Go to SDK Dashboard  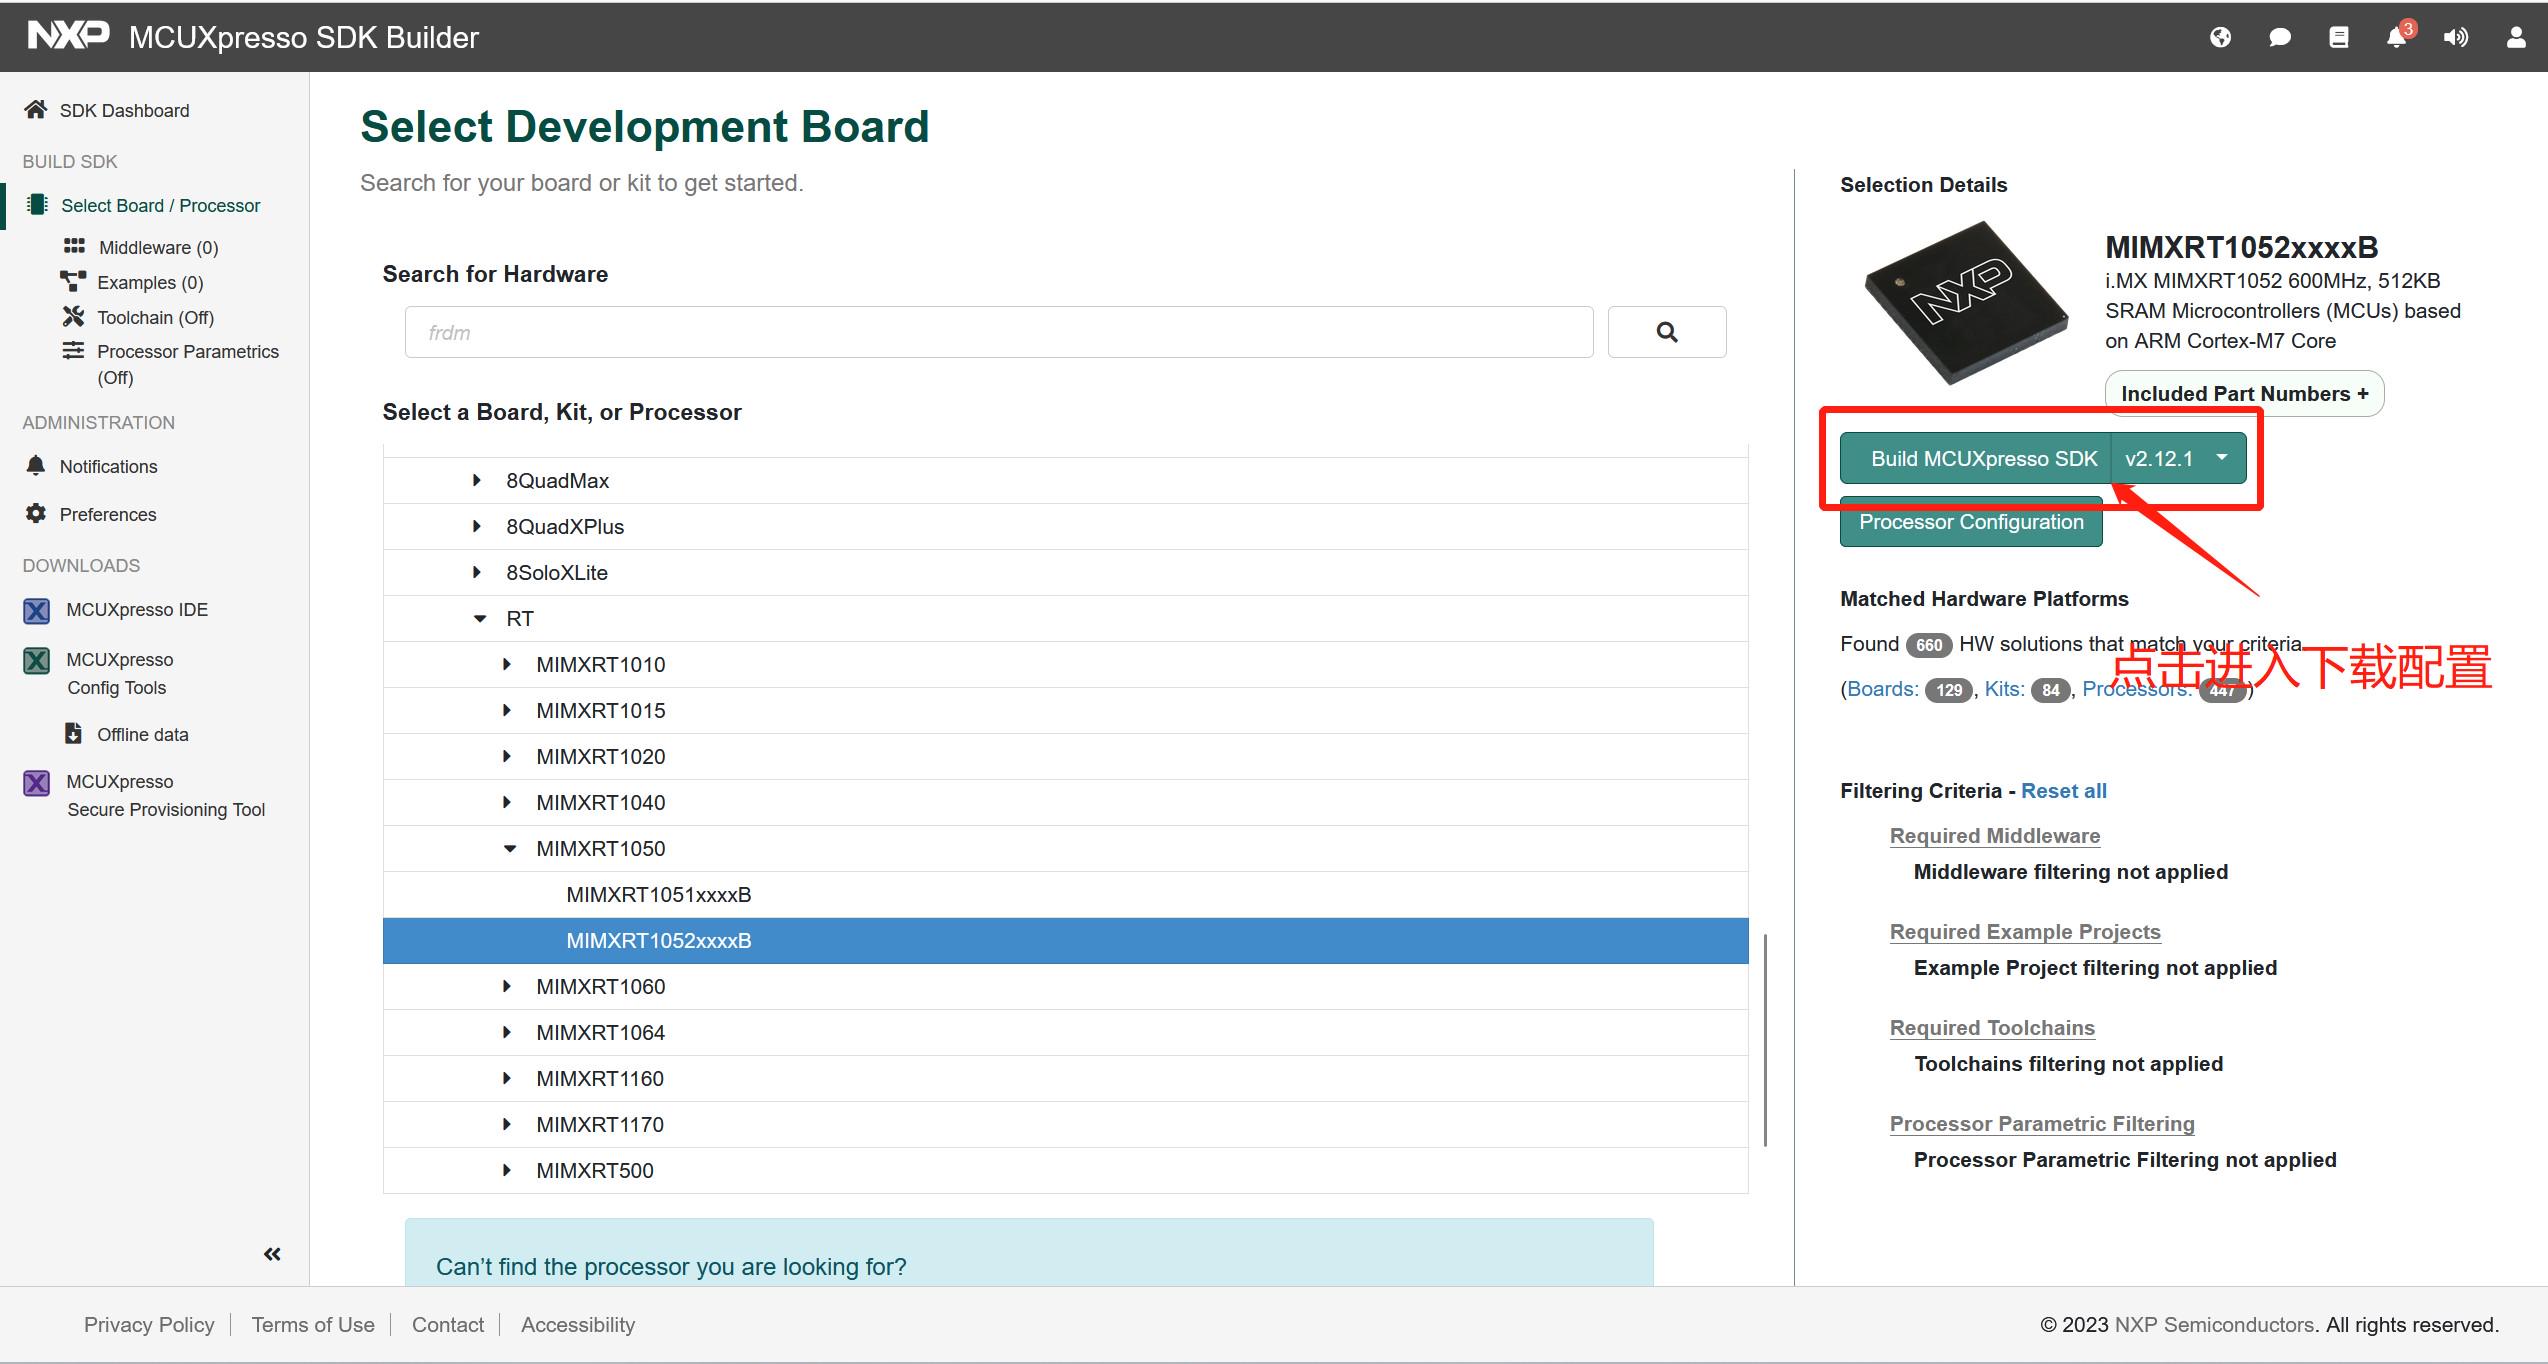pos(124,111)
